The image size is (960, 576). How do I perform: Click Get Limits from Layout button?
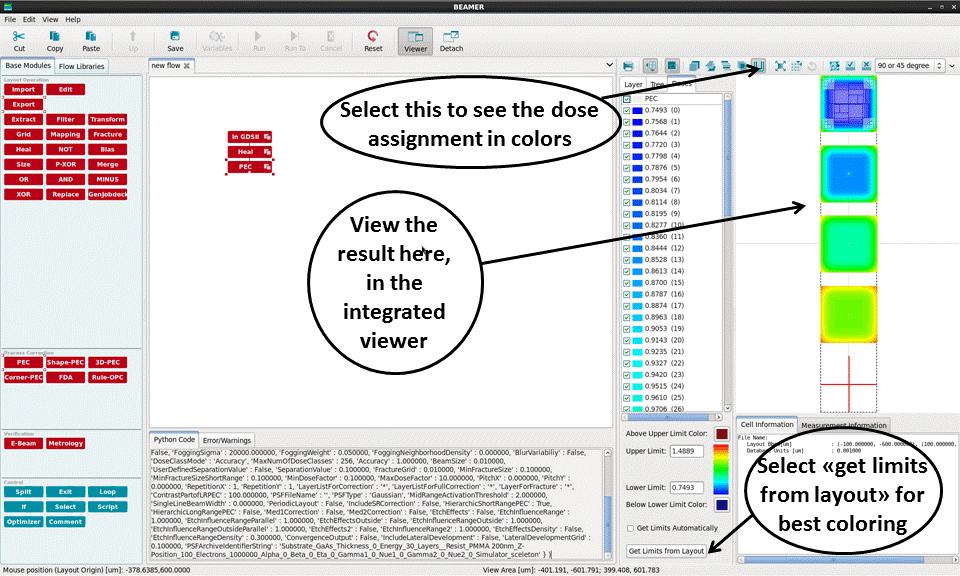[666, 551]
